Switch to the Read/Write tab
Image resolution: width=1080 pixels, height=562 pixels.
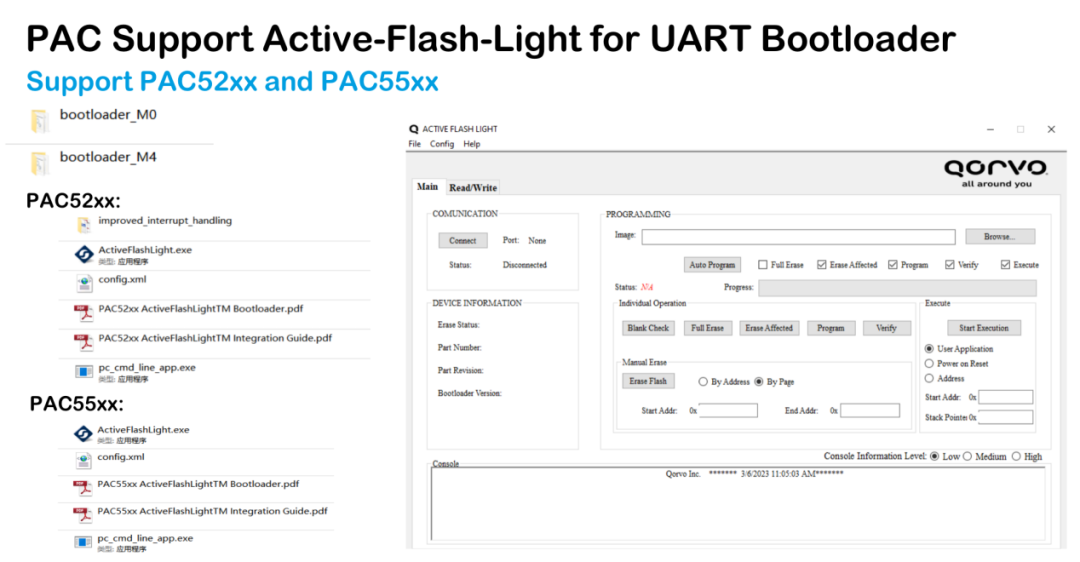(x=472, y=187)
